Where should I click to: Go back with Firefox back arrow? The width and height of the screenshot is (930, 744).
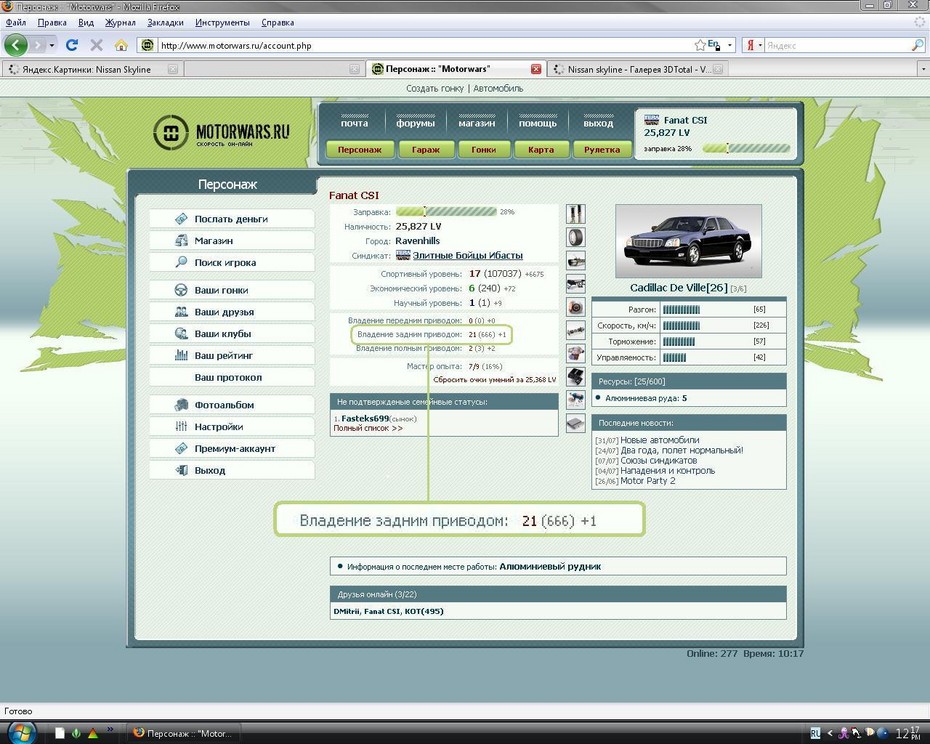click(16, 45)
